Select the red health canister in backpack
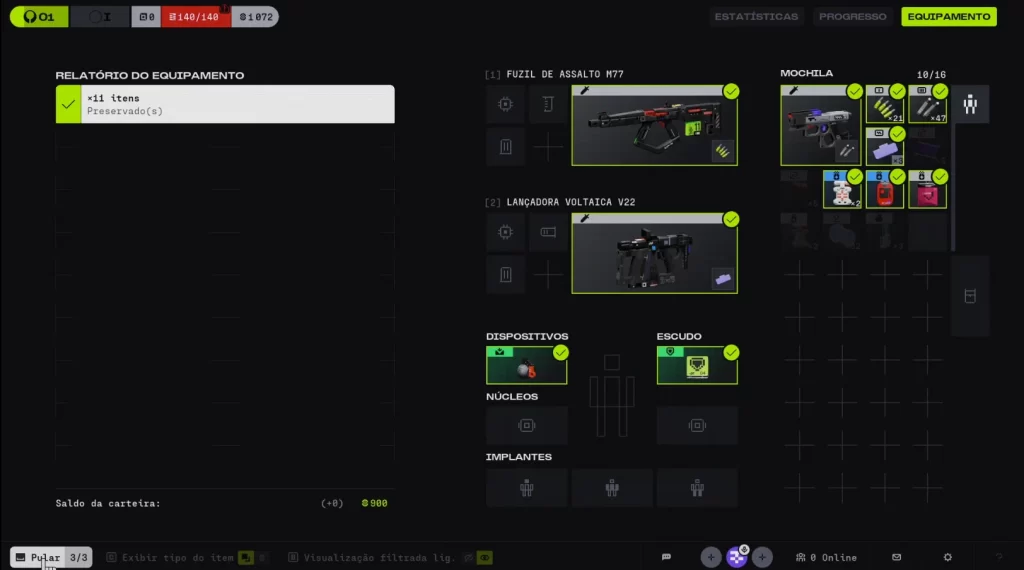Screen dimensions: 1024x570 pyautogui.click(x=885, y=189)
